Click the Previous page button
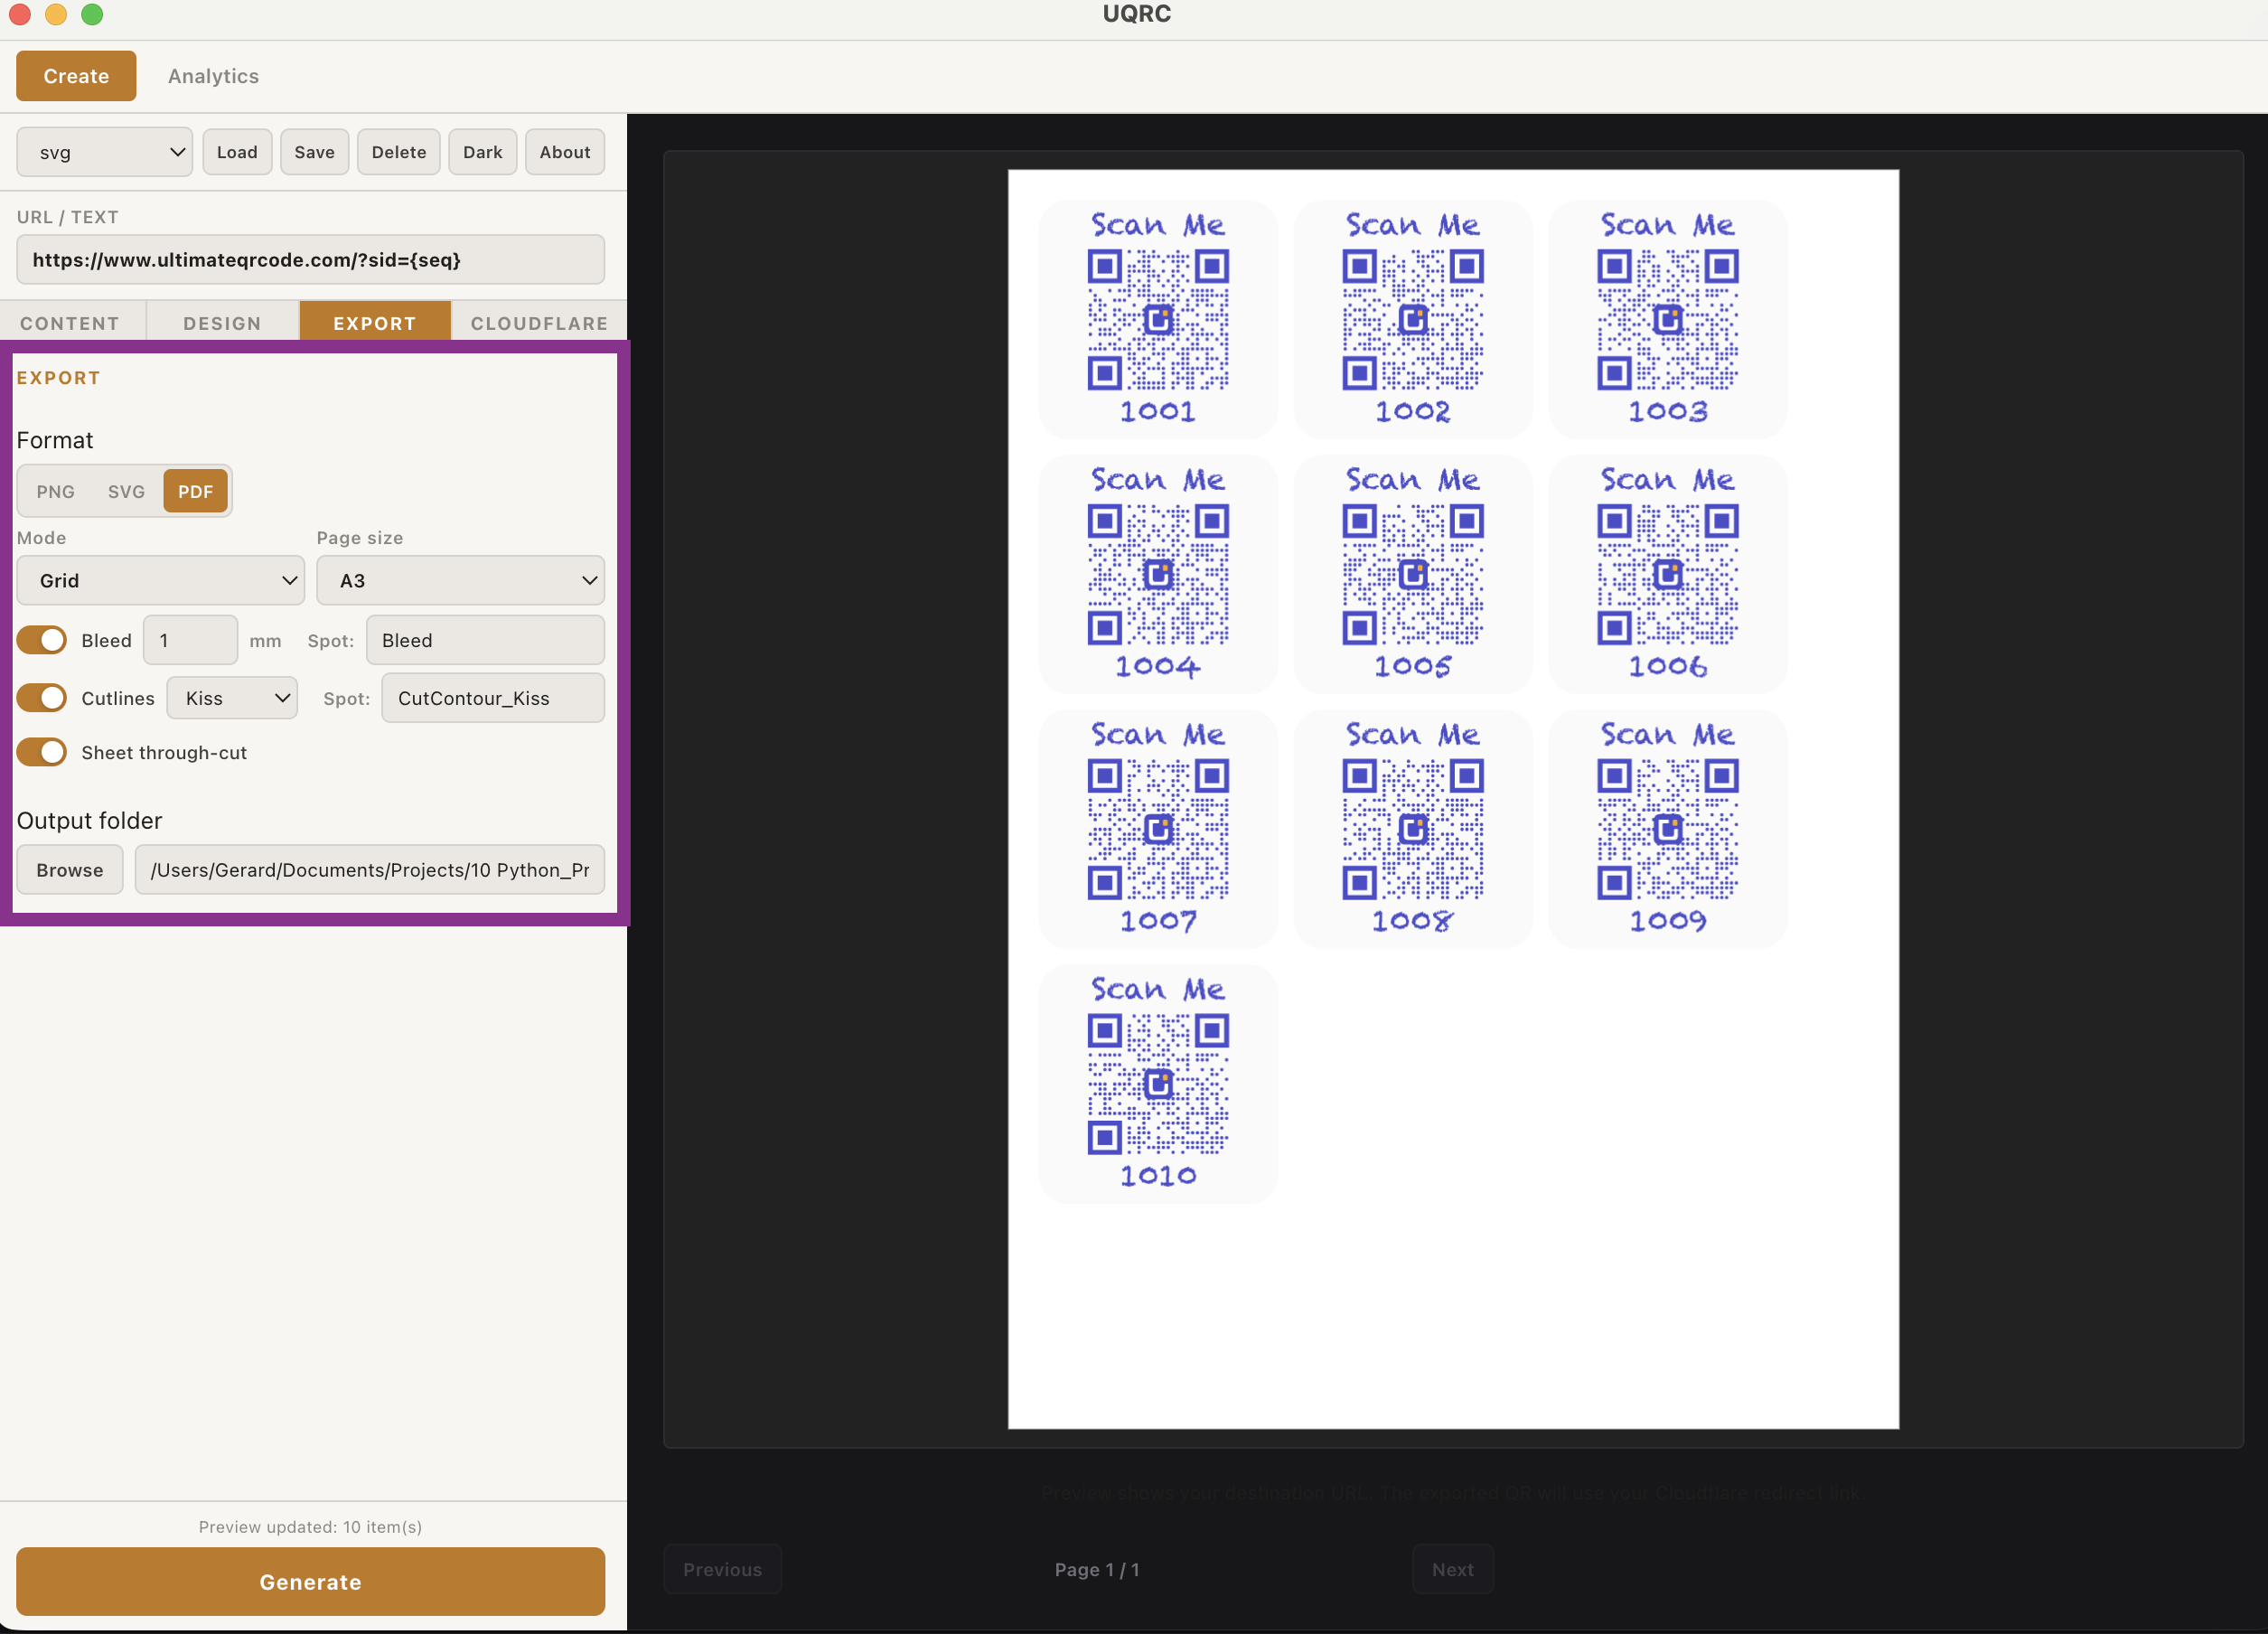 pos(722,1569)
